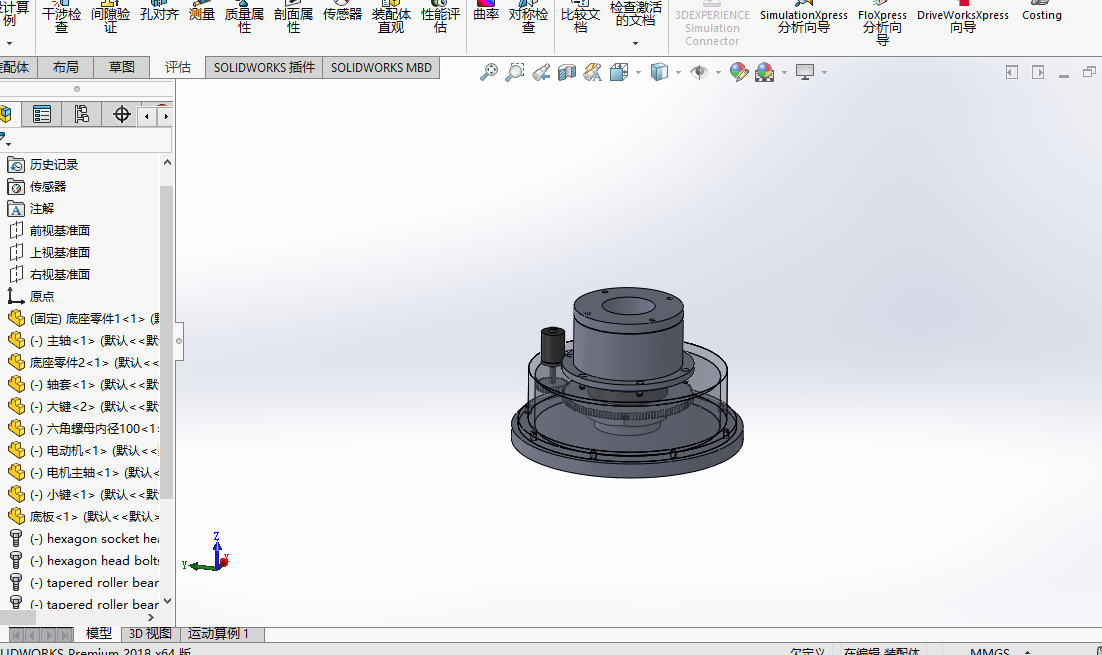Open the Display Style dropdown arrow
This screenshot has width=1102, height=655.
[x=678, y=72]
